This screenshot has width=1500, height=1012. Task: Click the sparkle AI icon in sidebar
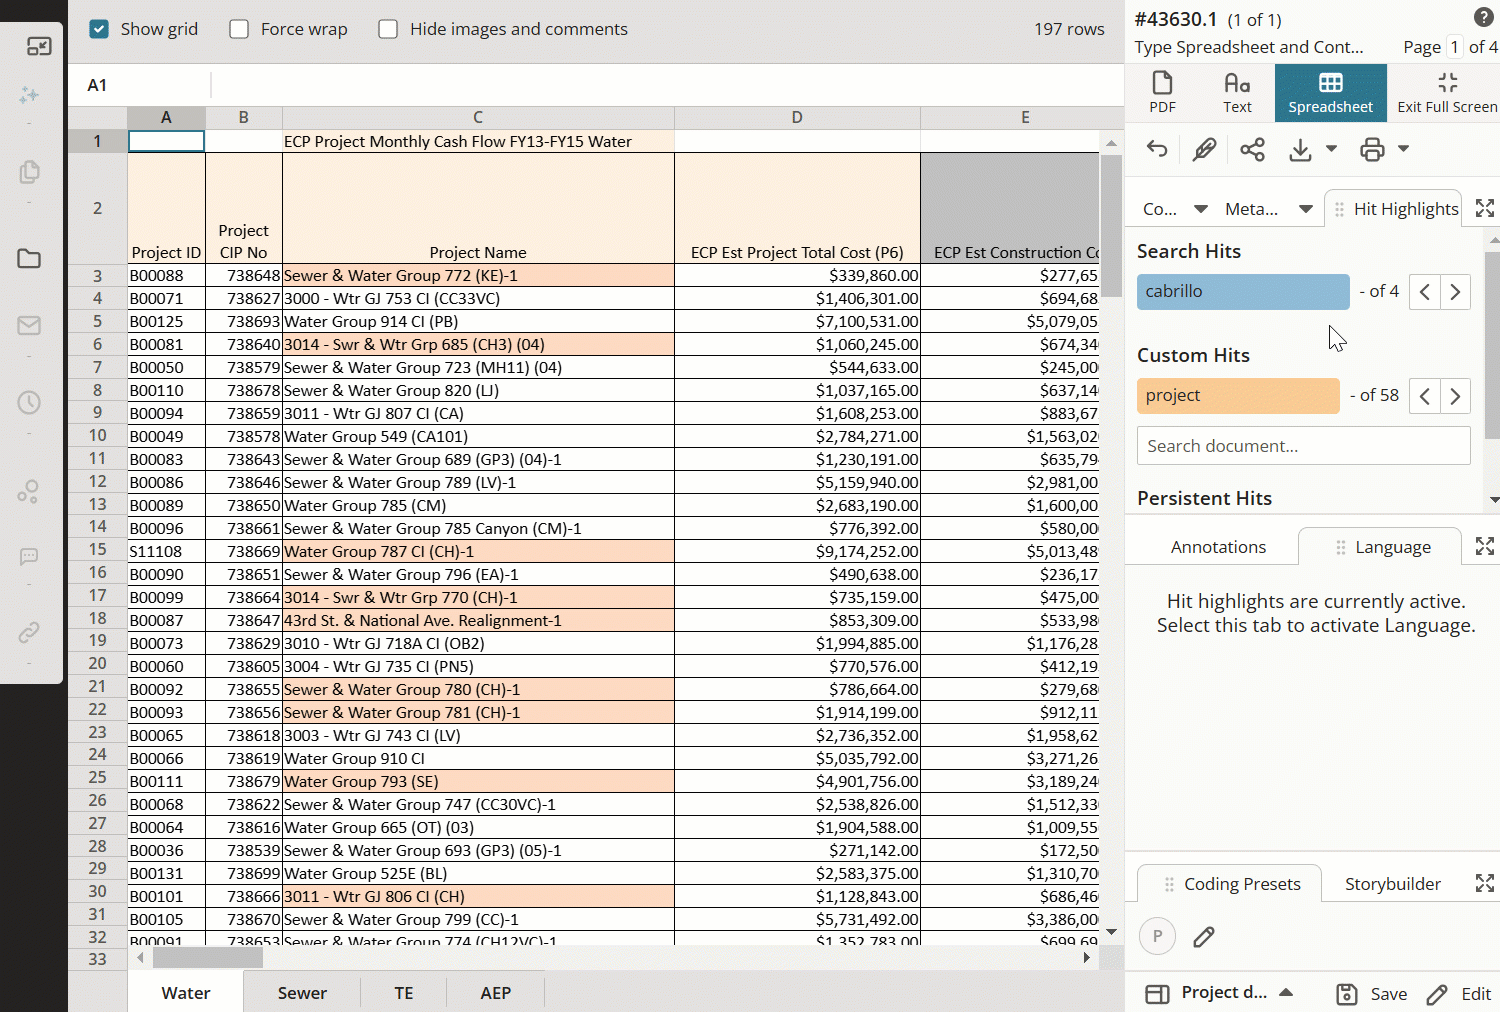29,94
